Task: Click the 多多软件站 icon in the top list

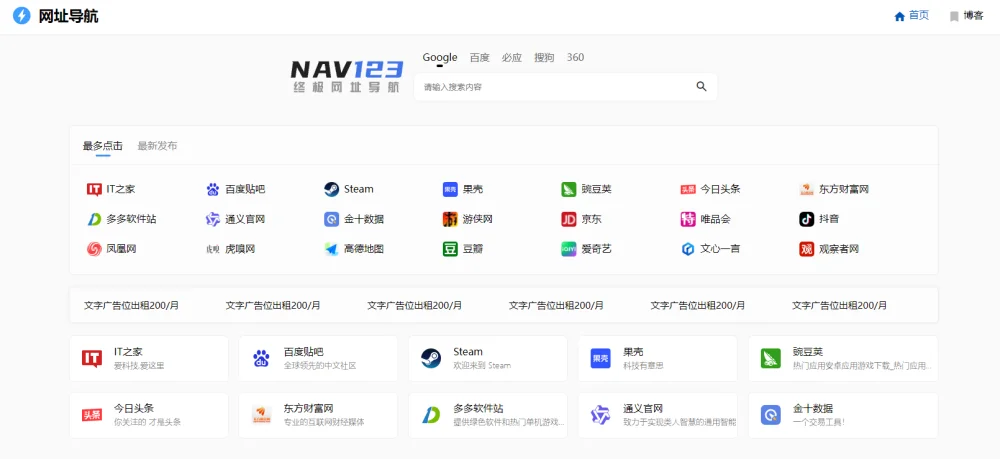Action: coord(94,219)
